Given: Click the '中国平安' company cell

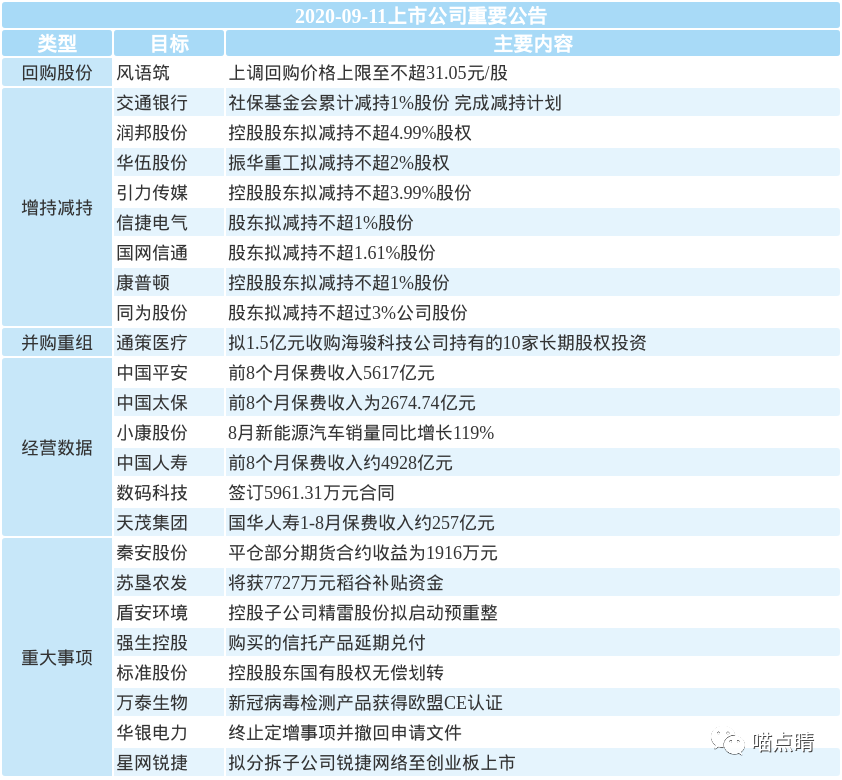Looking at the screenshot, I should point(169,373).
